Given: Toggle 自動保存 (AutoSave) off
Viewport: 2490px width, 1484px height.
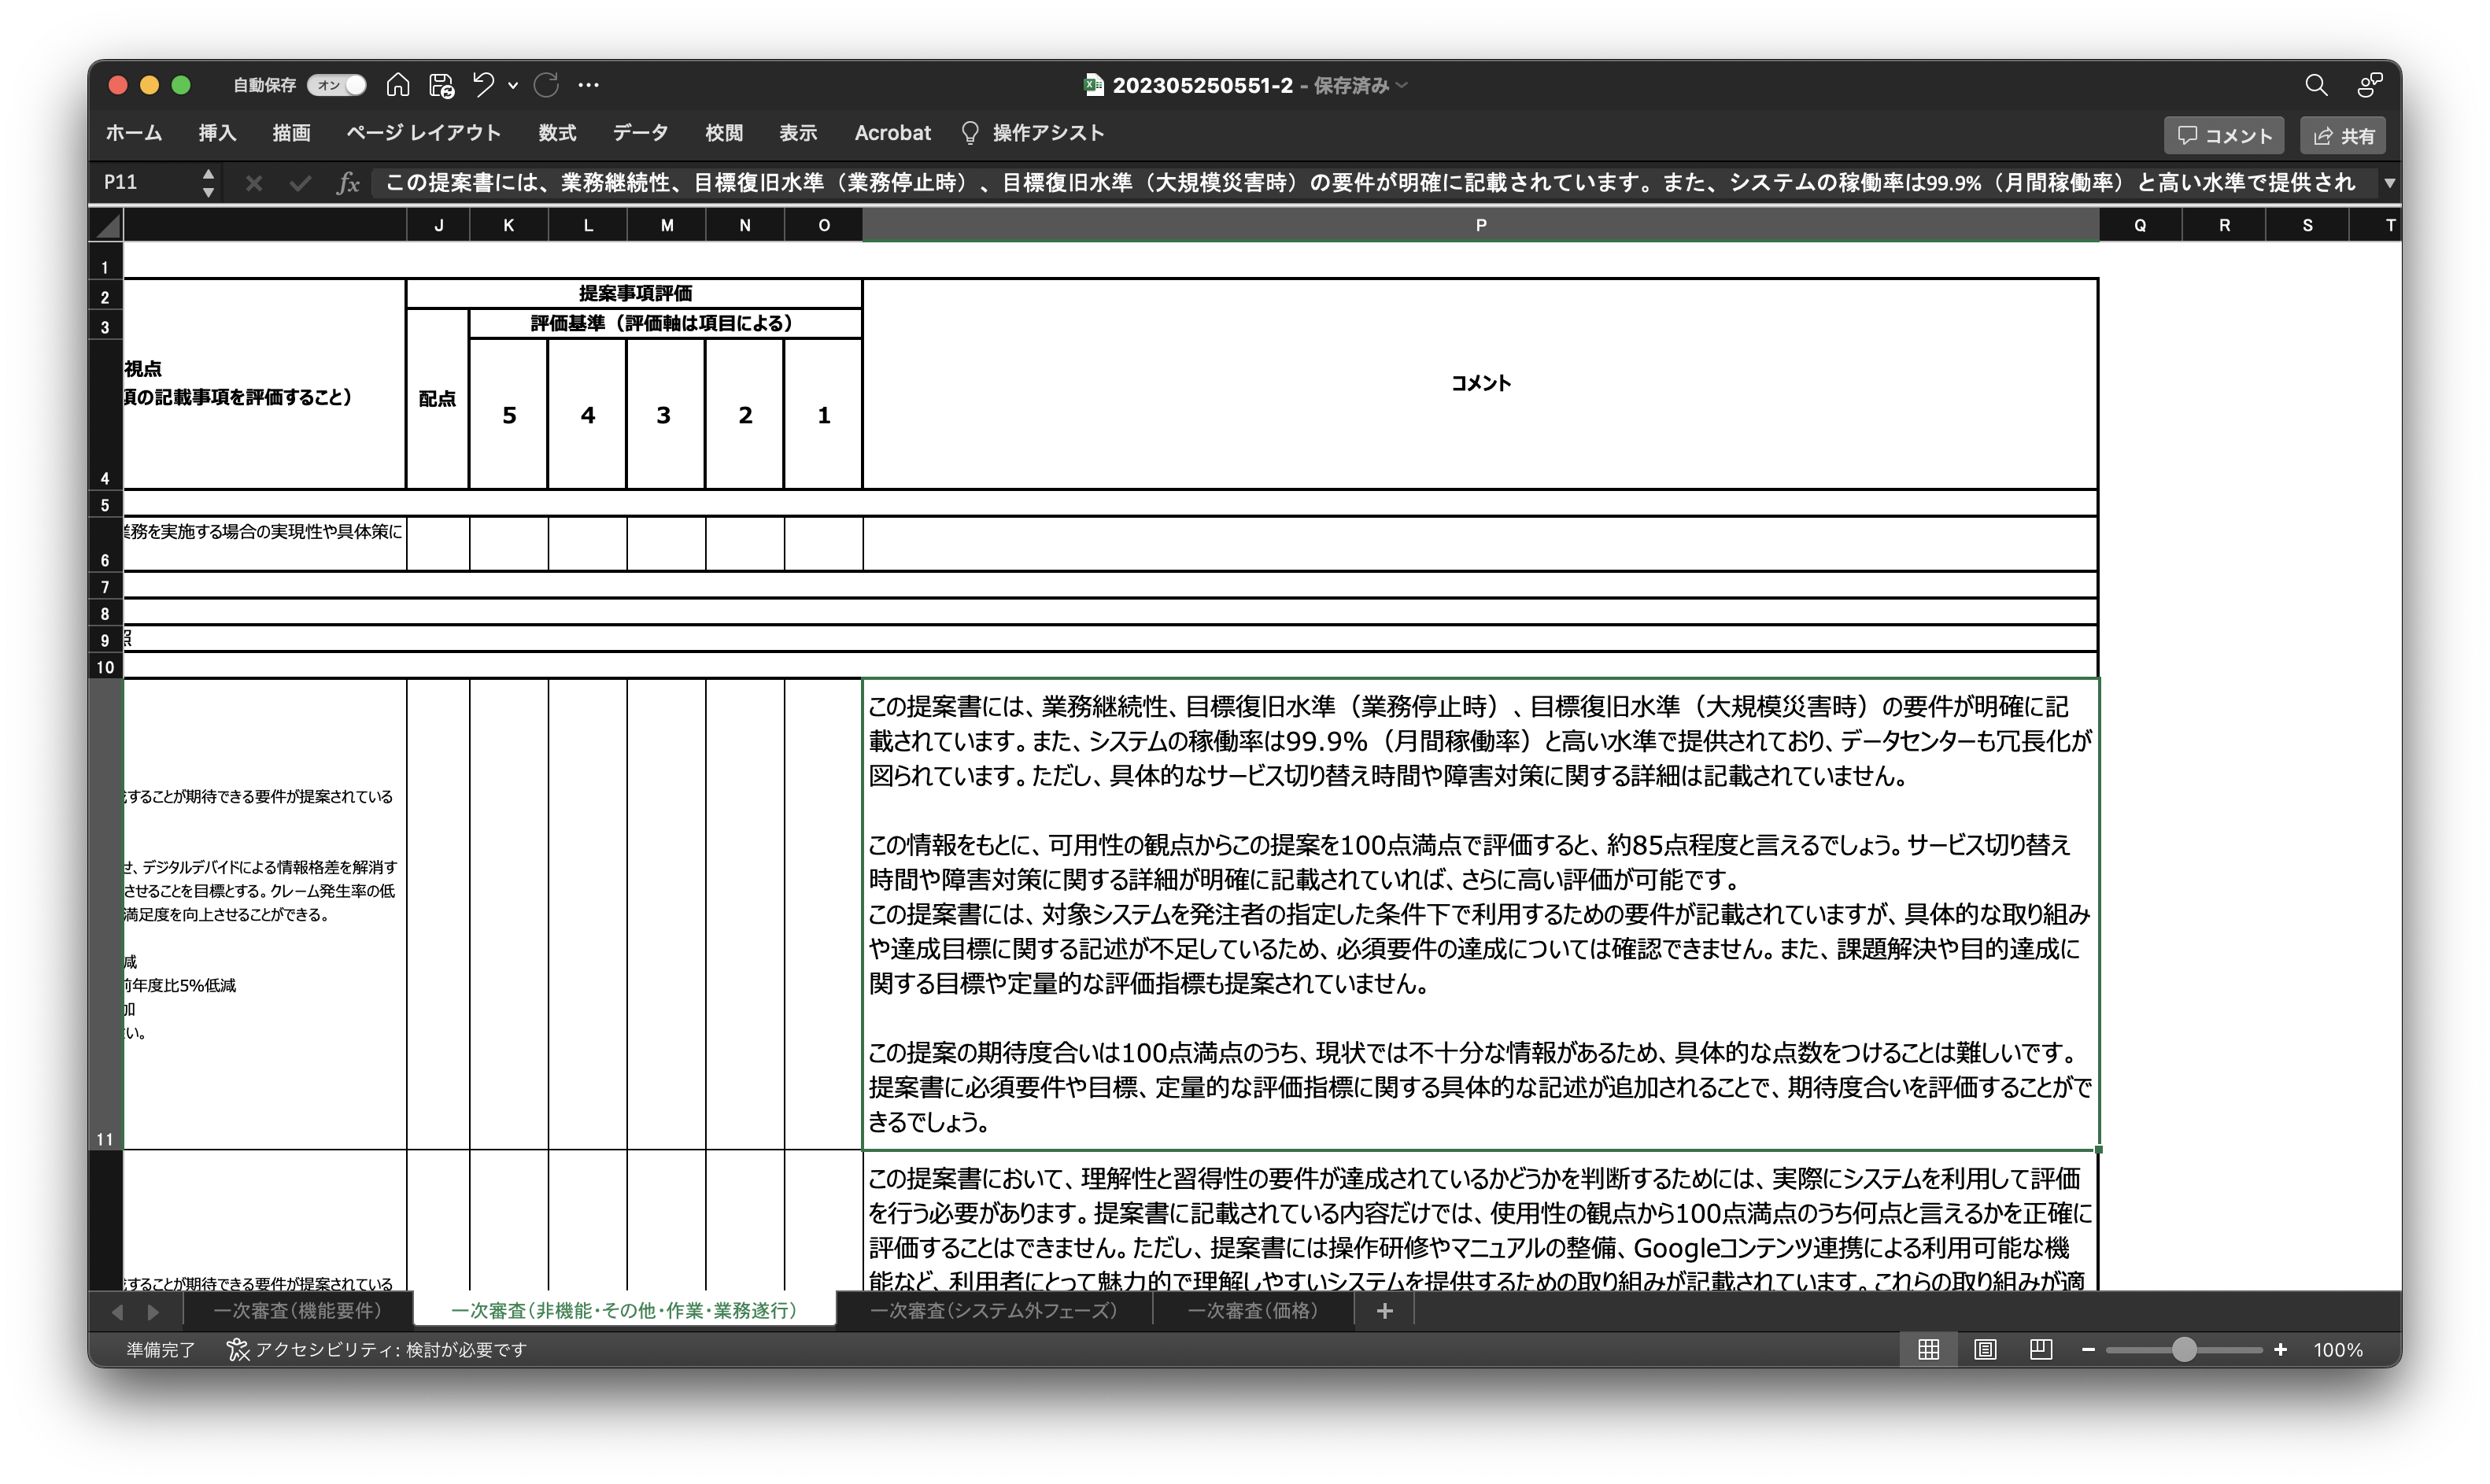Looking at the screenshot, I should [x=337, y=85].
